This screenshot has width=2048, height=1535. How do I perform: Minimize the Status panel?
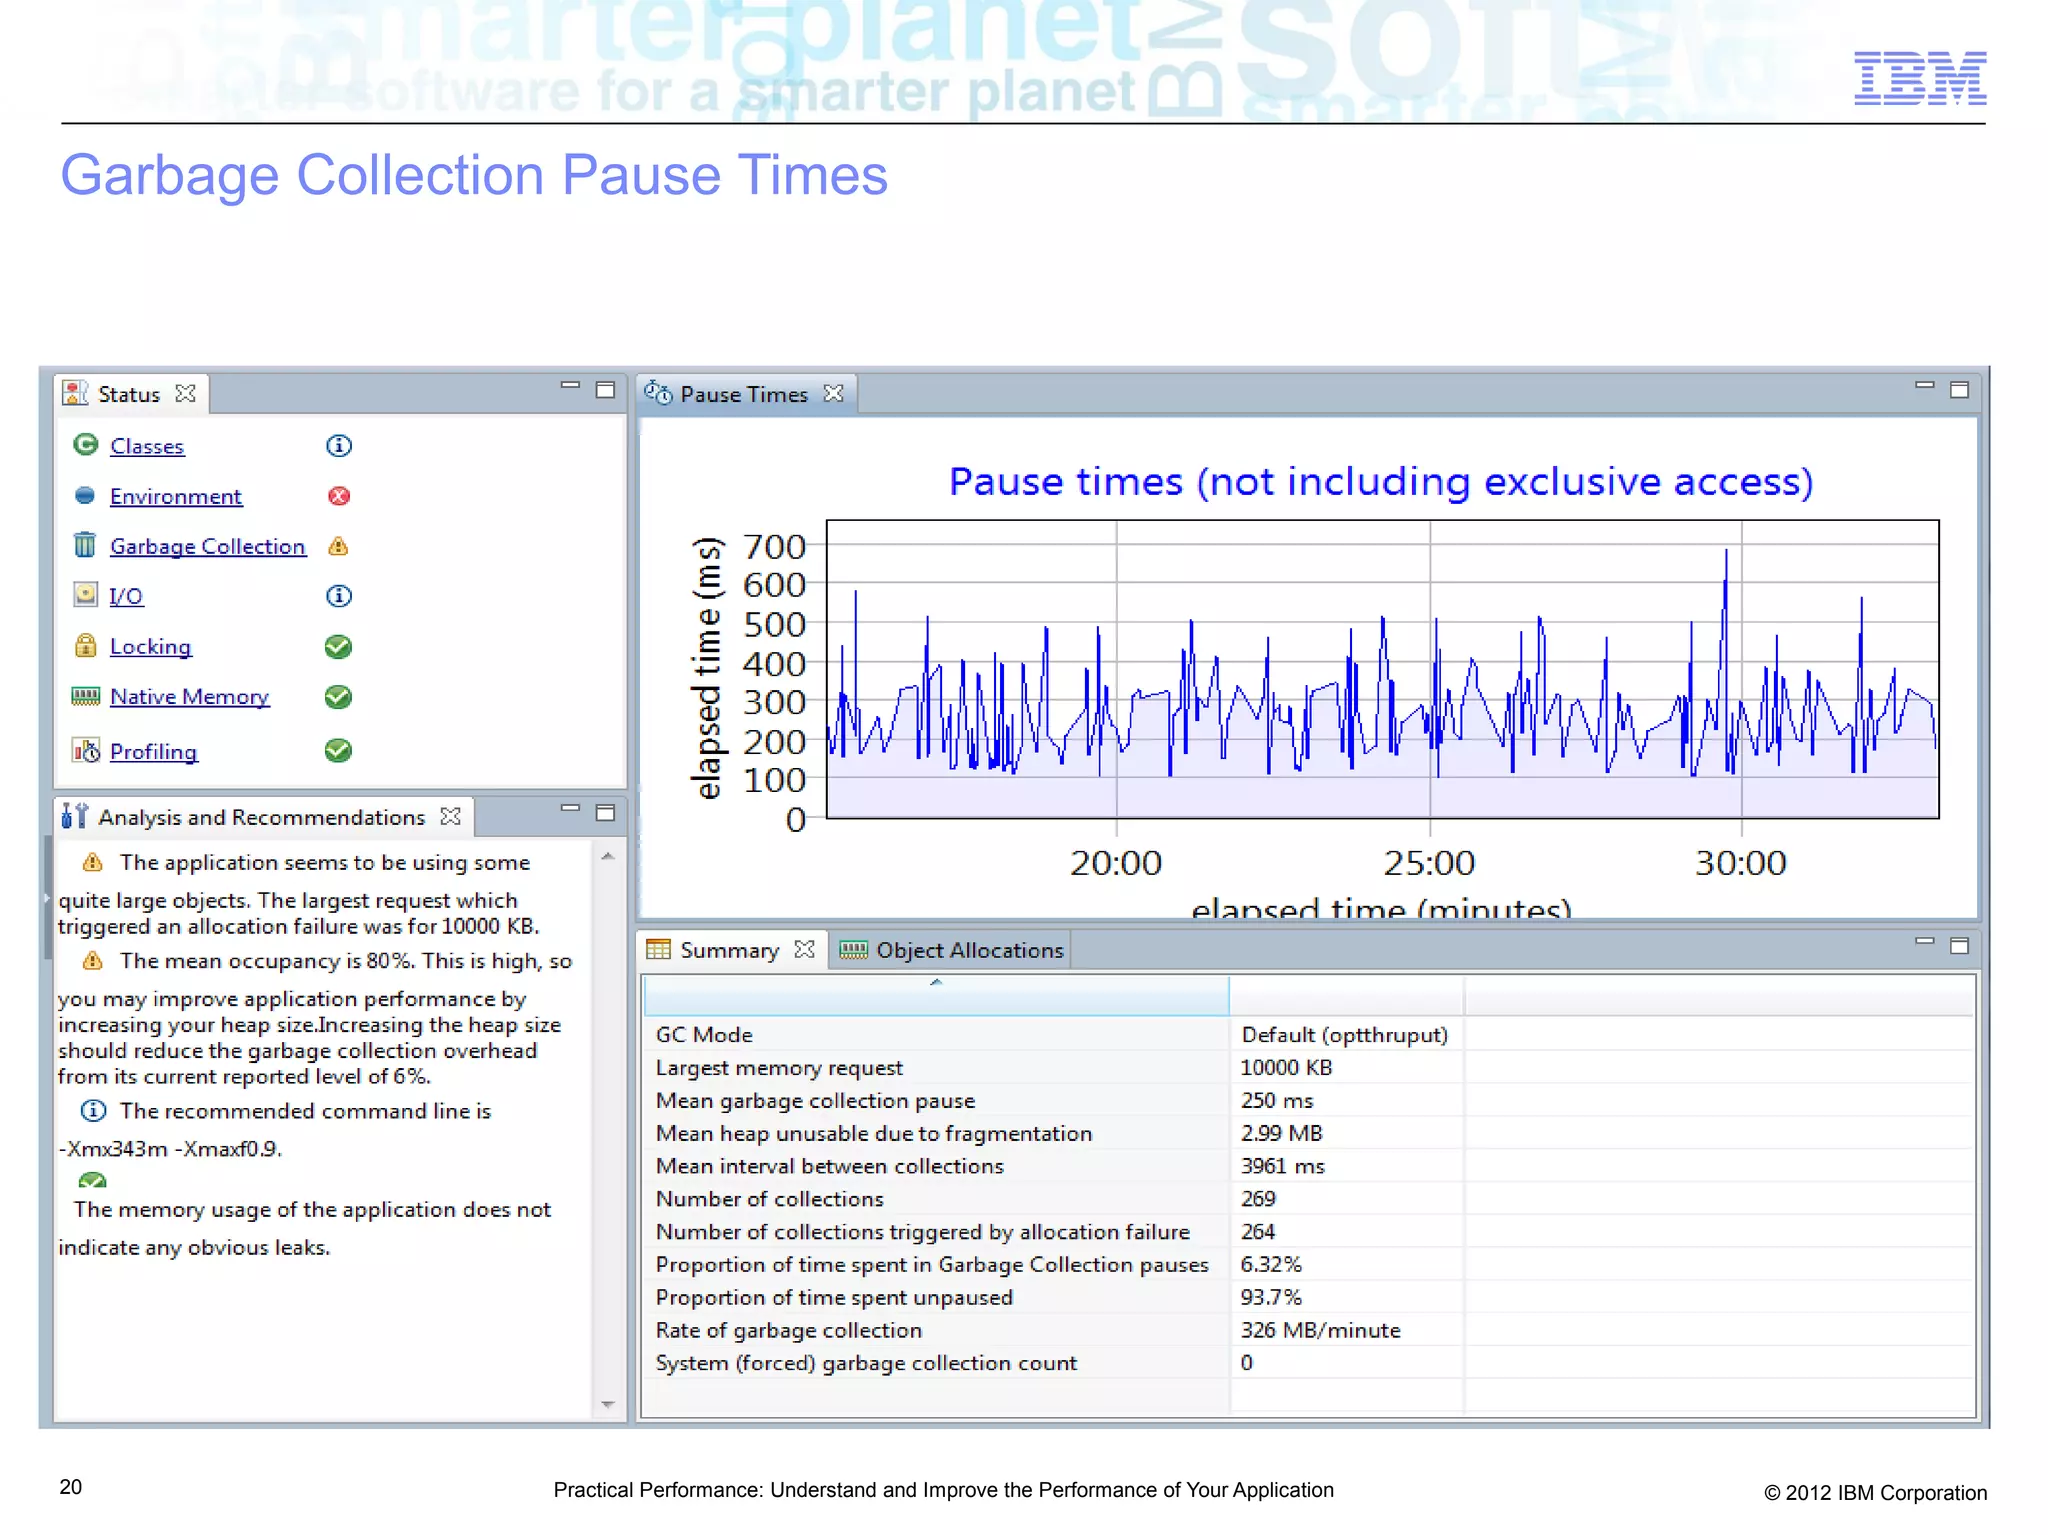(x=570, y=385)
